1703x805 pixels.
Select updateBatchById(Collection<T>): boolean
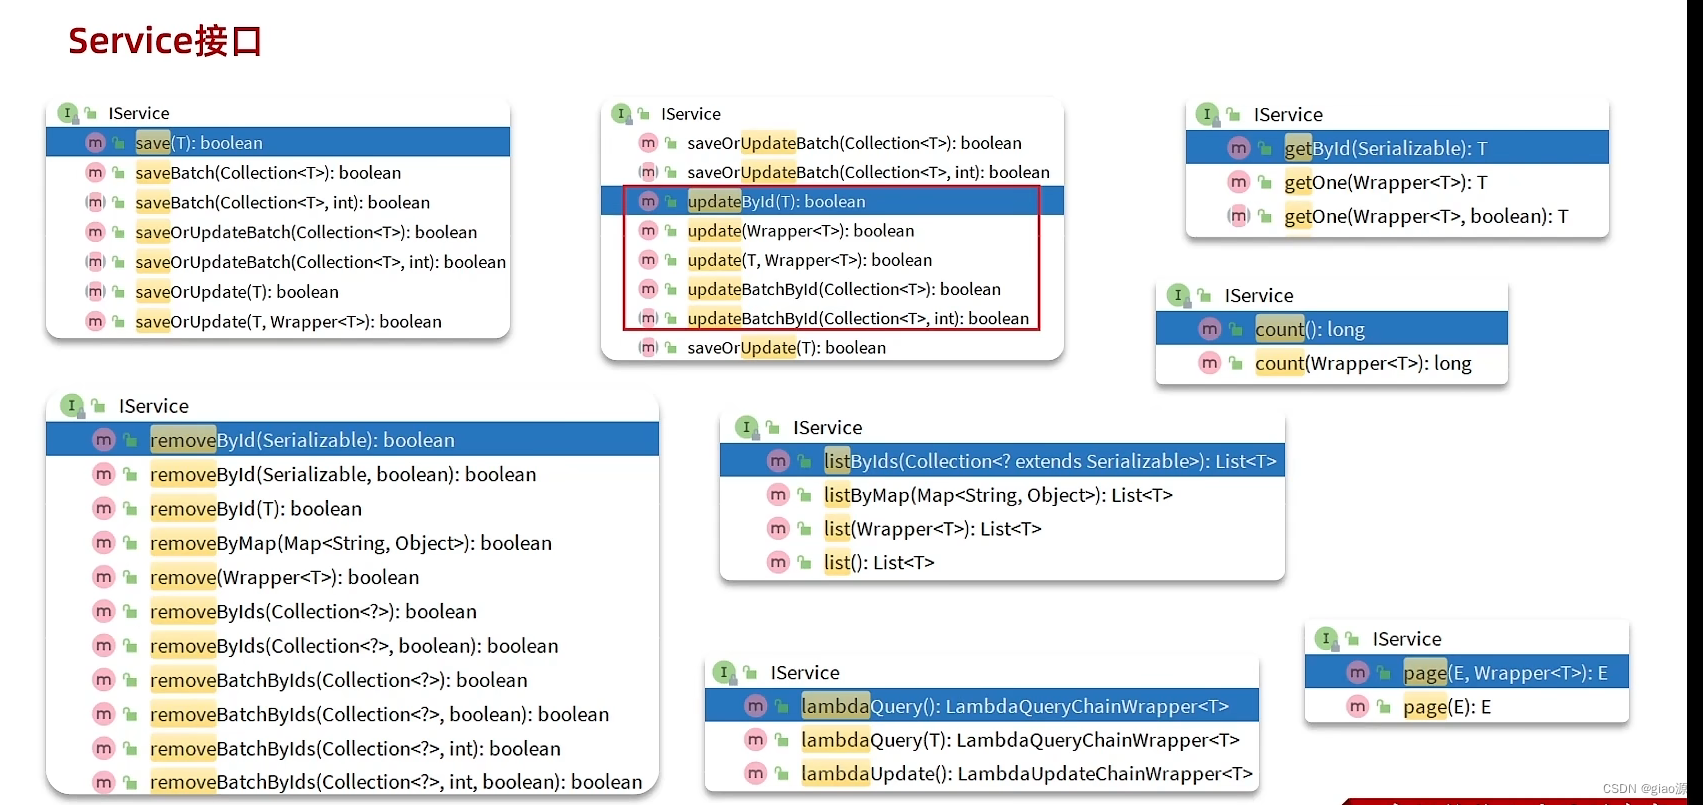point(844,289)
